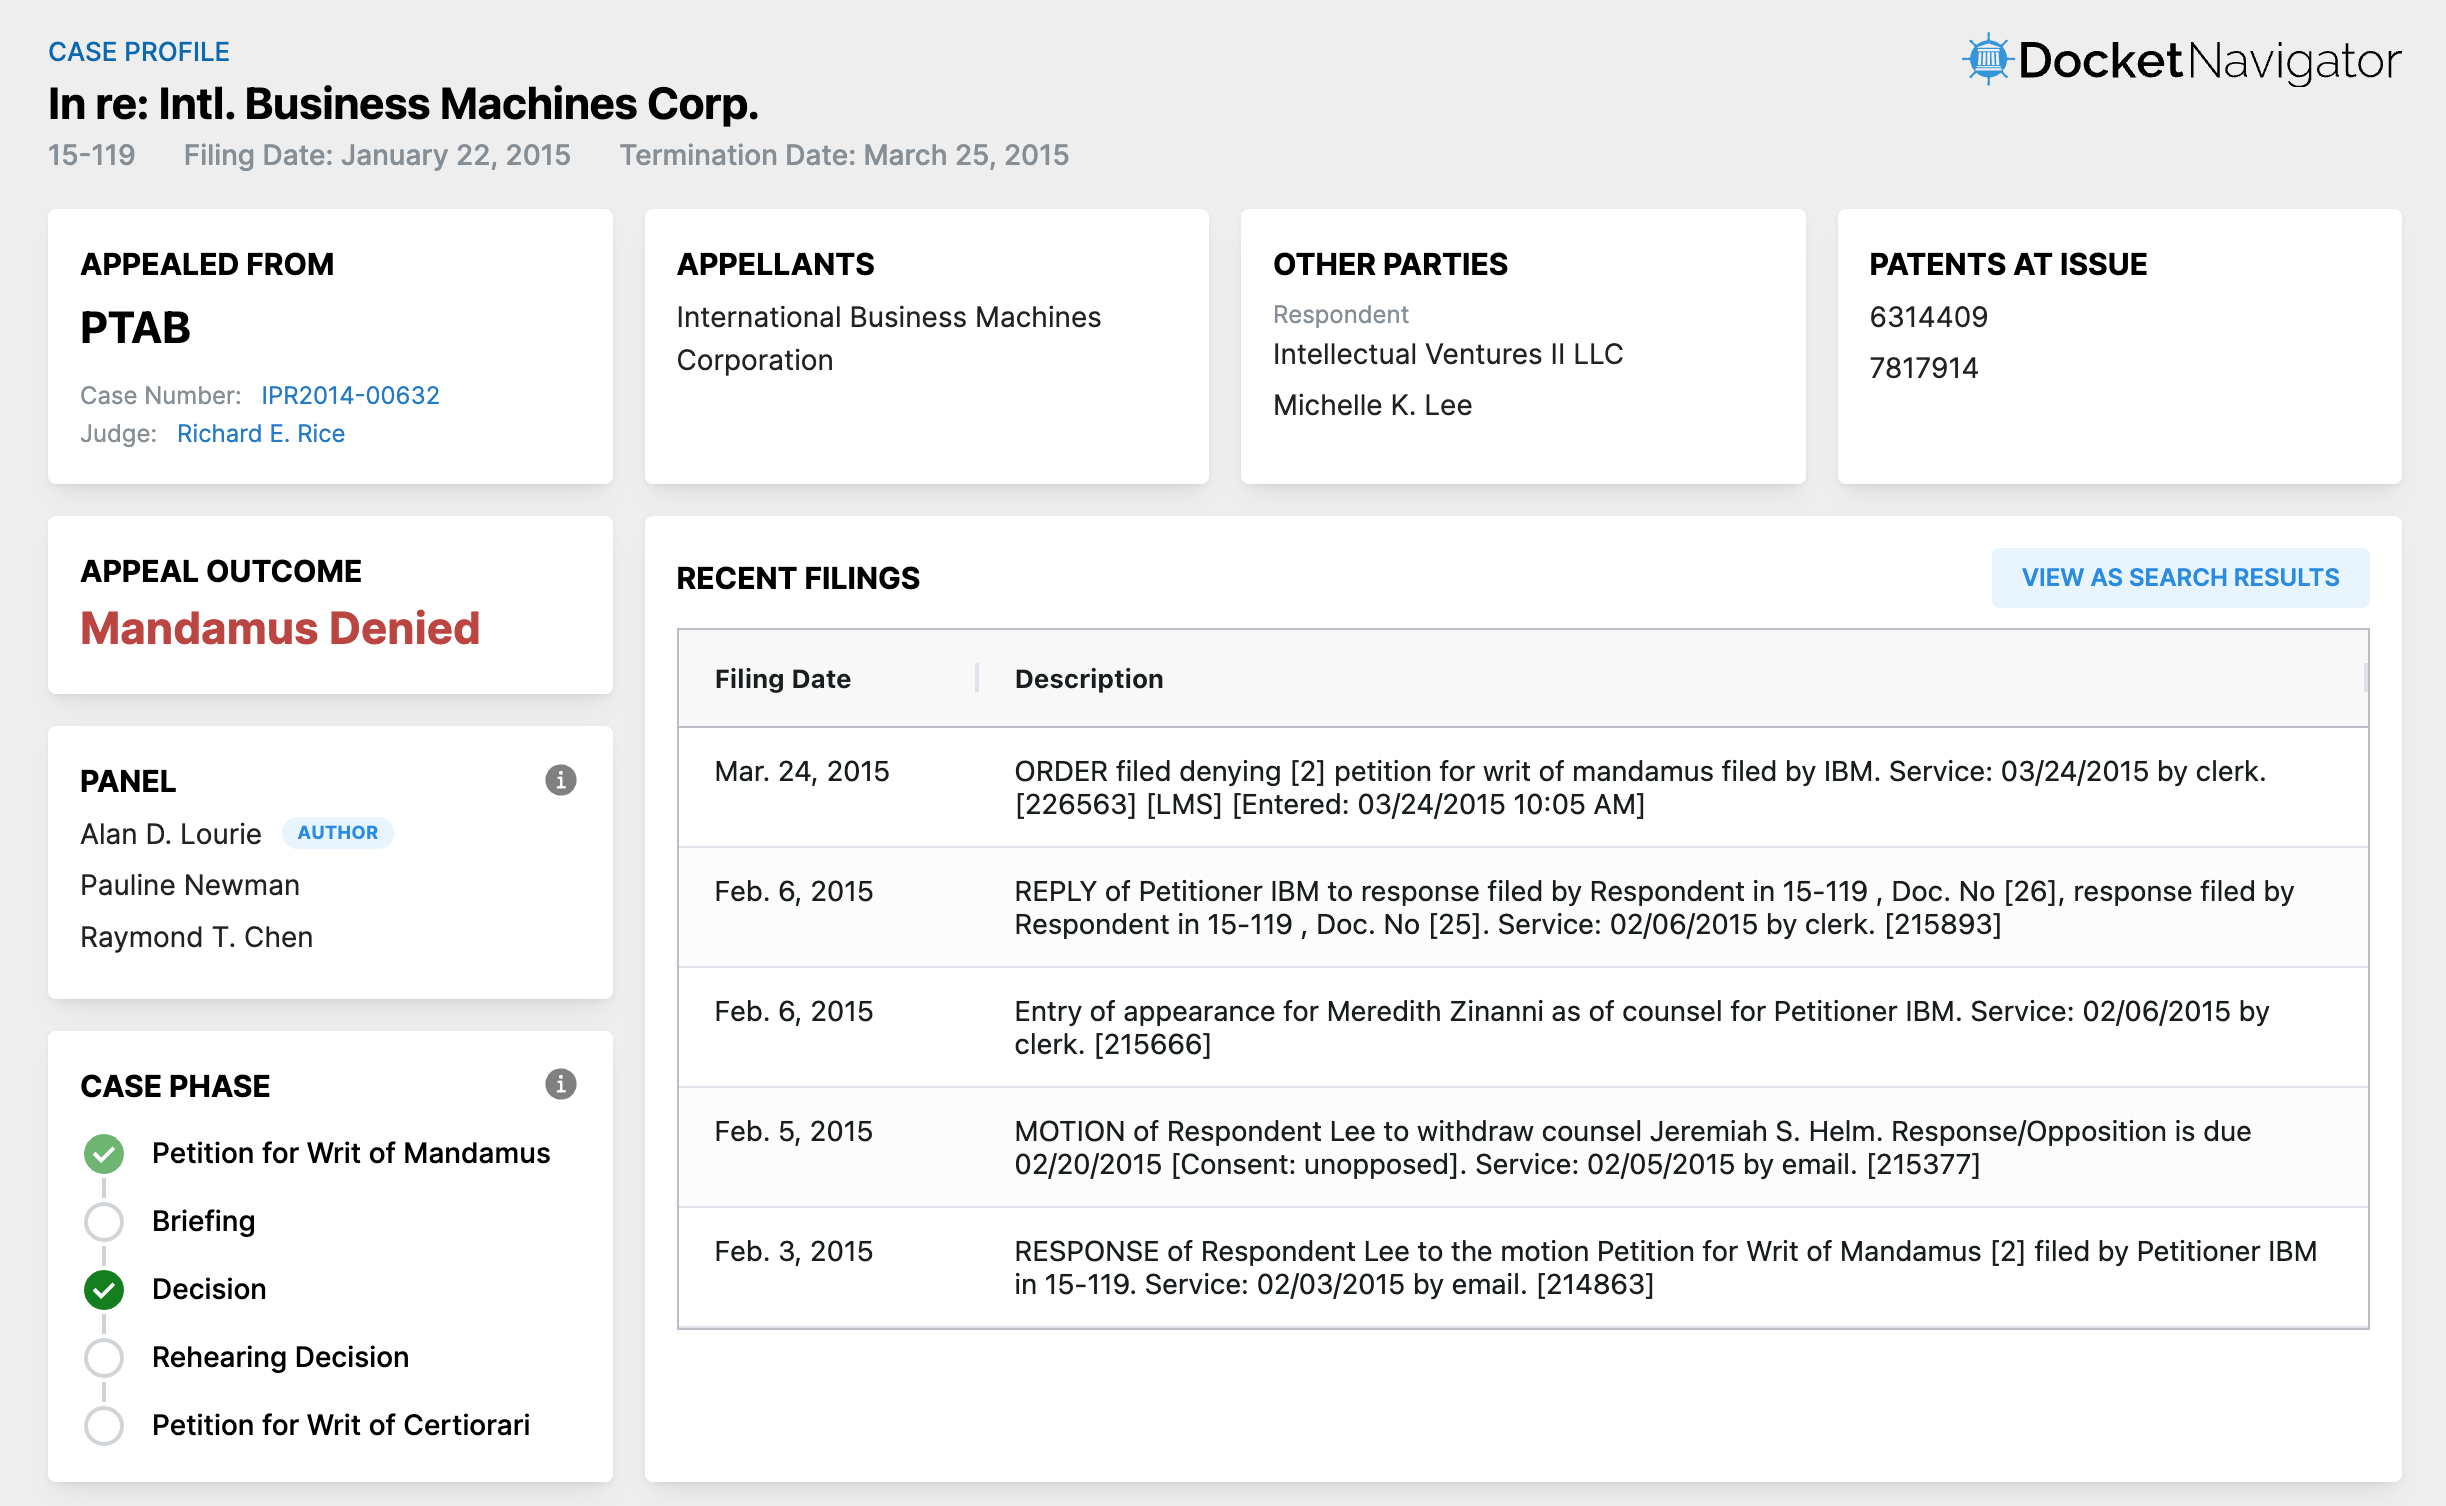Click the Petition for Writ of Mandamus checkmark

tap(104, 1153)
